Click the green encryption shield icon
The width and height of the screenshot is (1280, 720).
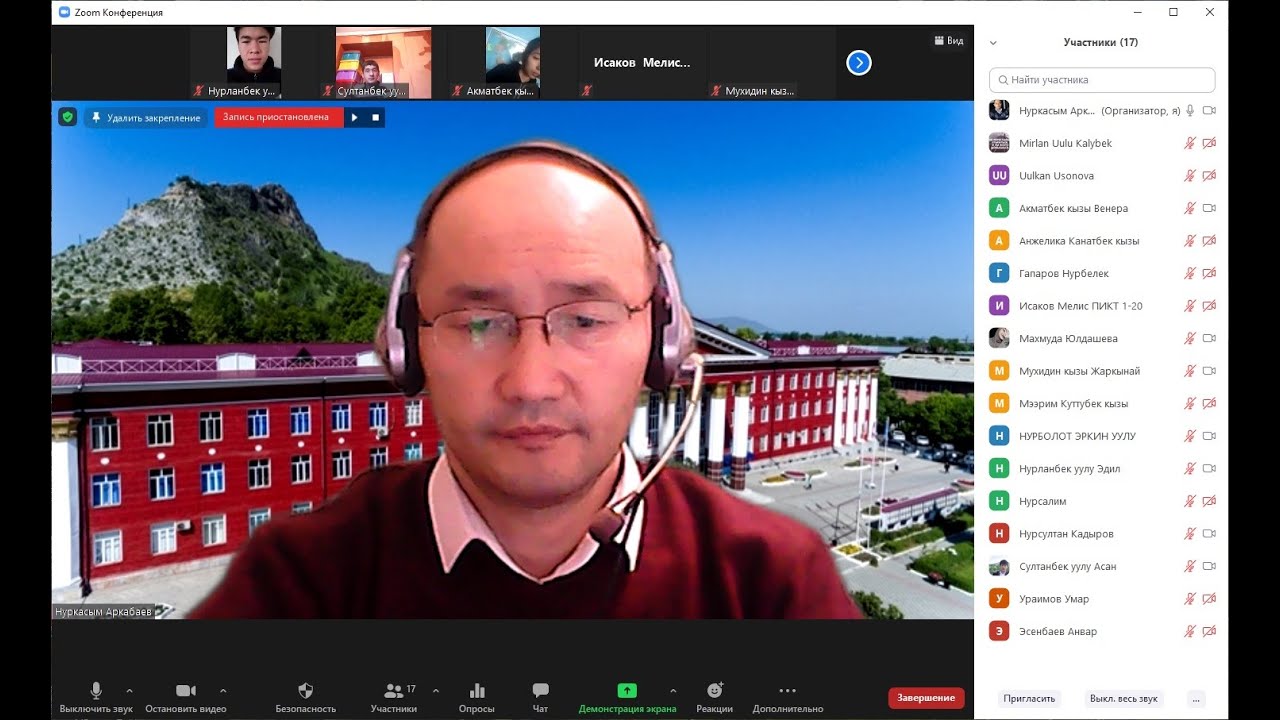[68, 117]
